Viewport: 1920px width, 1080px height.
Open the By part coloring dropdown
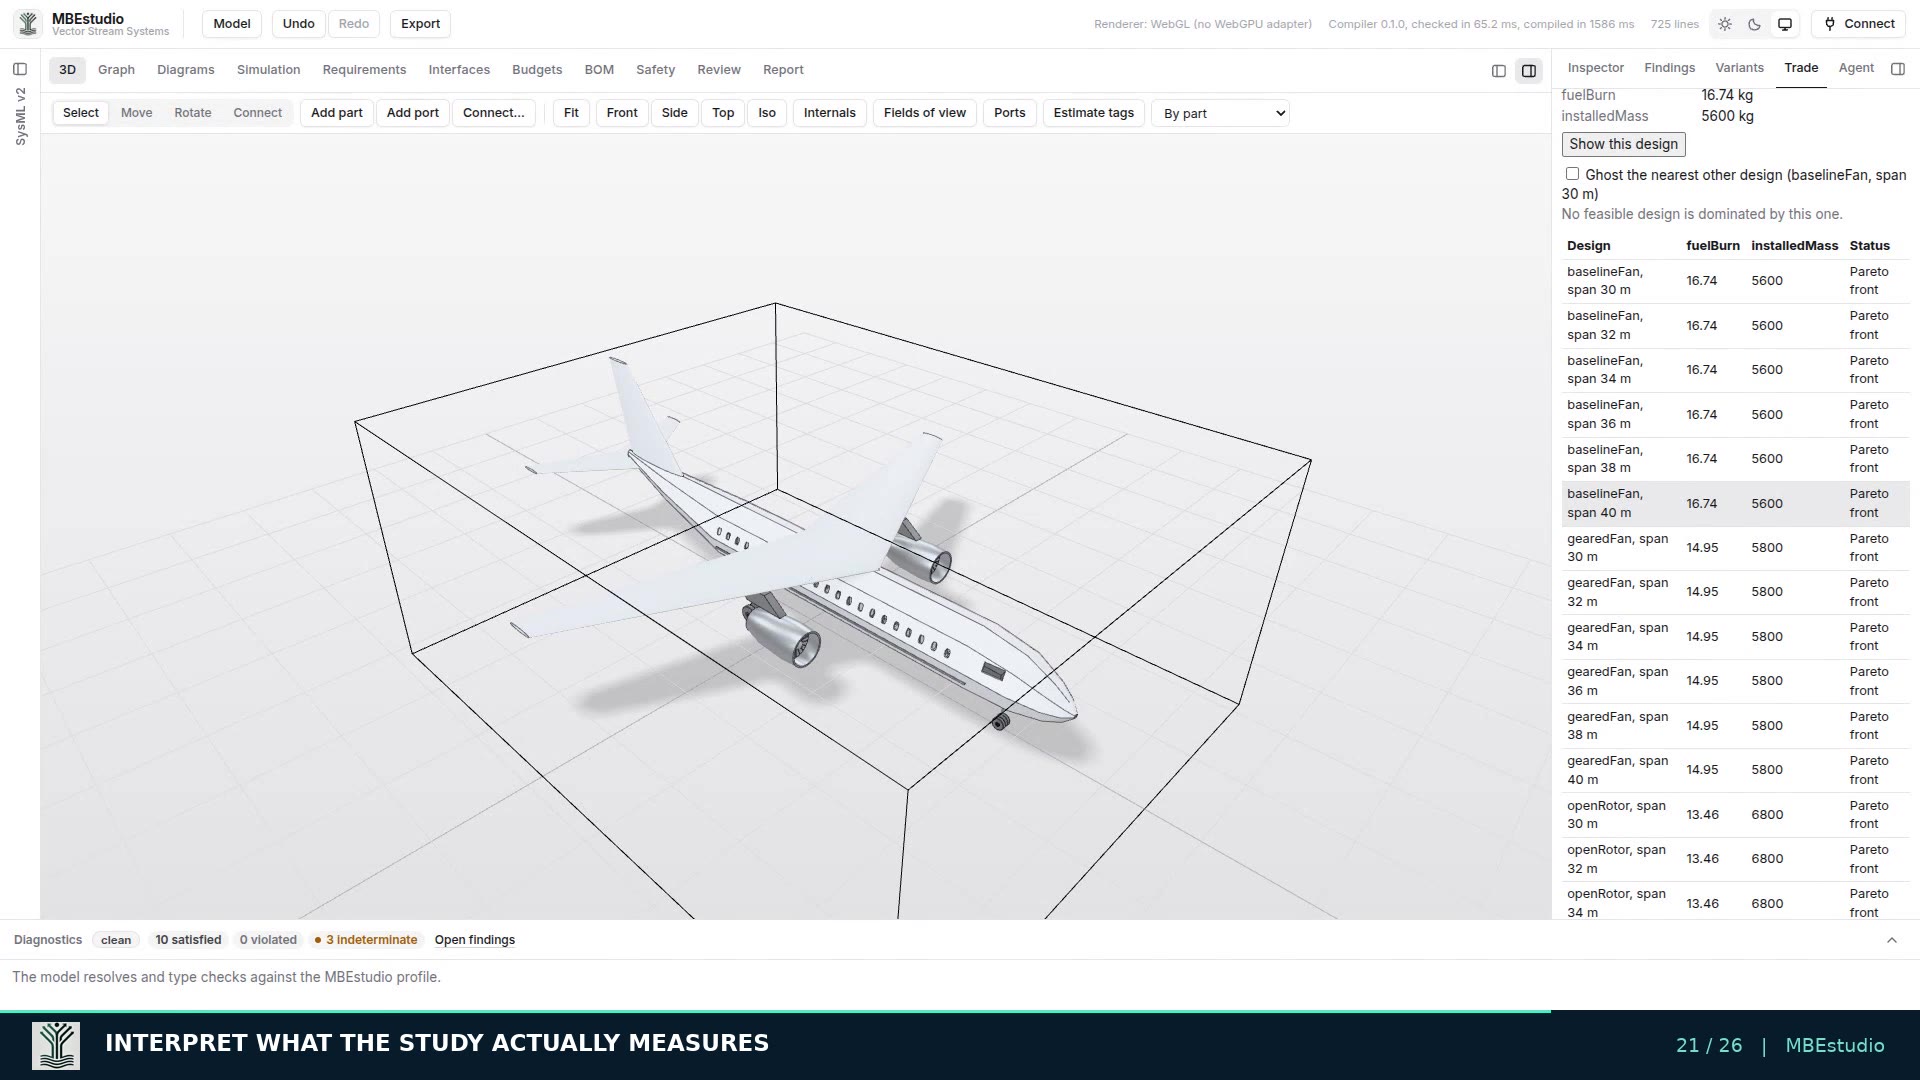pos(1220,113)
